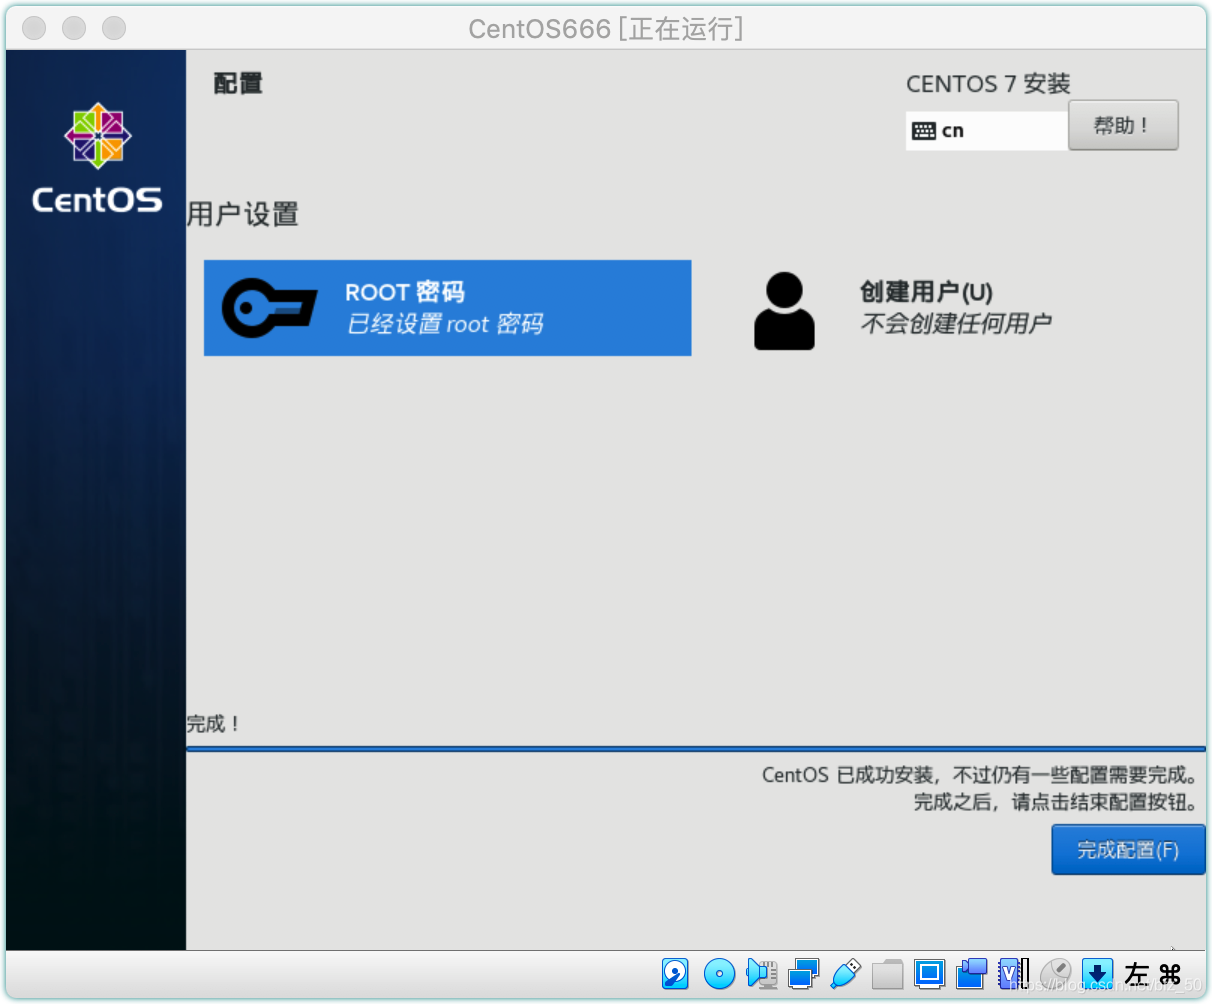
Task: Open the optical disc status icon
Action: 719,973
